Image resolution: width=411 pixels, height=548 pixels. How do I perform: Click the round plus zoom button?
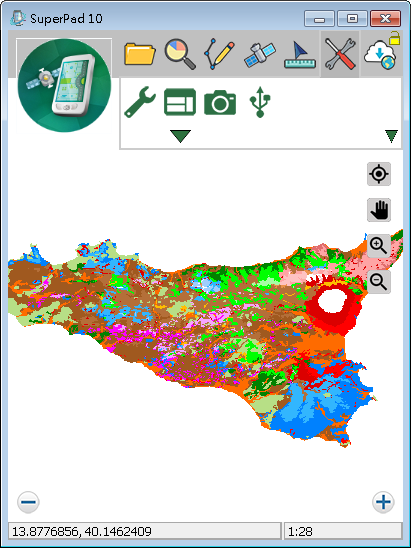coord(383,502)
